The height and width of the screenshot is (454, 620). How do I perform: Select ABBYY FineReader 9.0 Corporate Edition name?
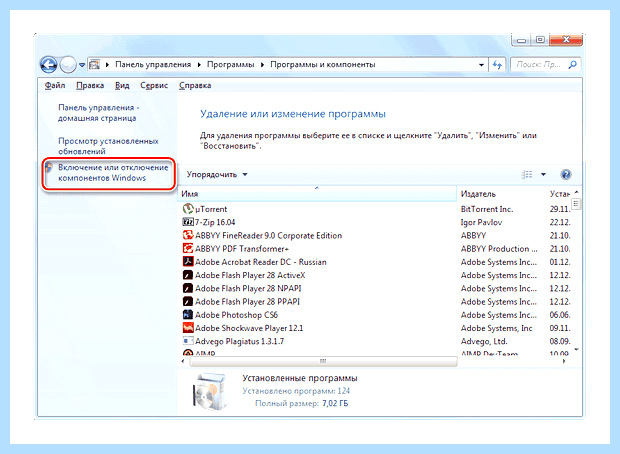coord(268,236)
